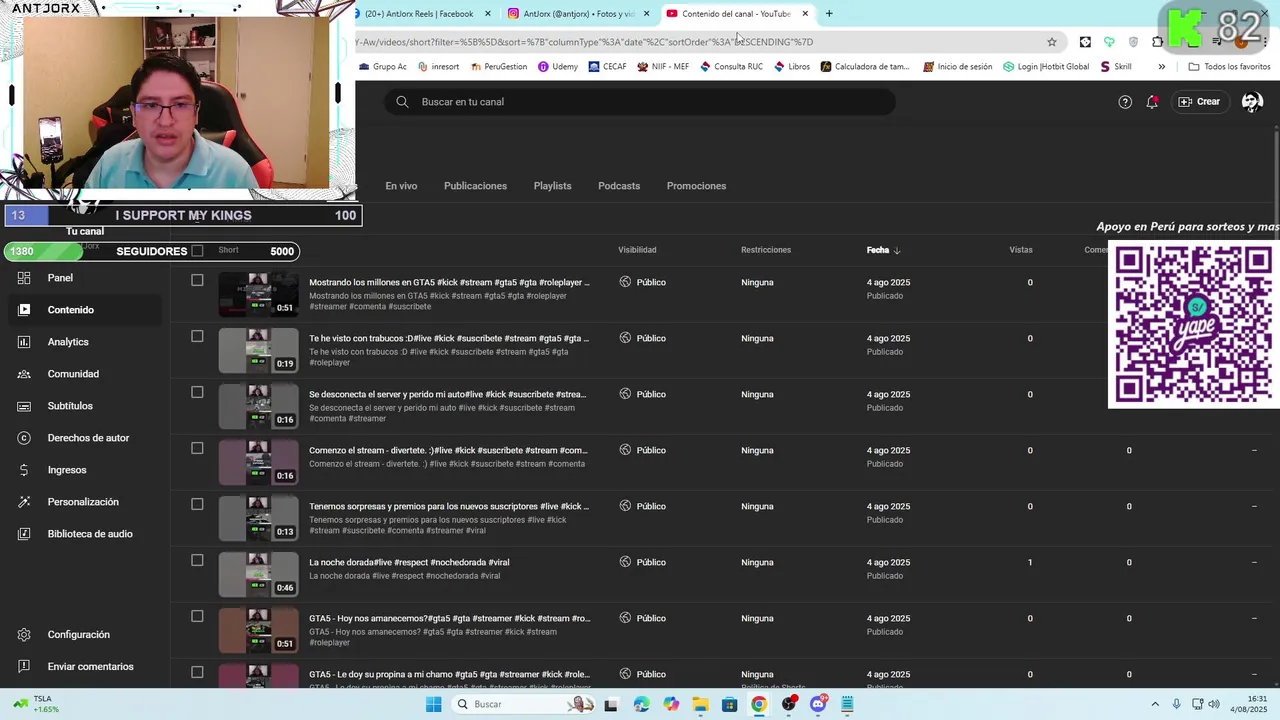Open thumbnail of 'La noche dorada' short

[x=258, y=574]
